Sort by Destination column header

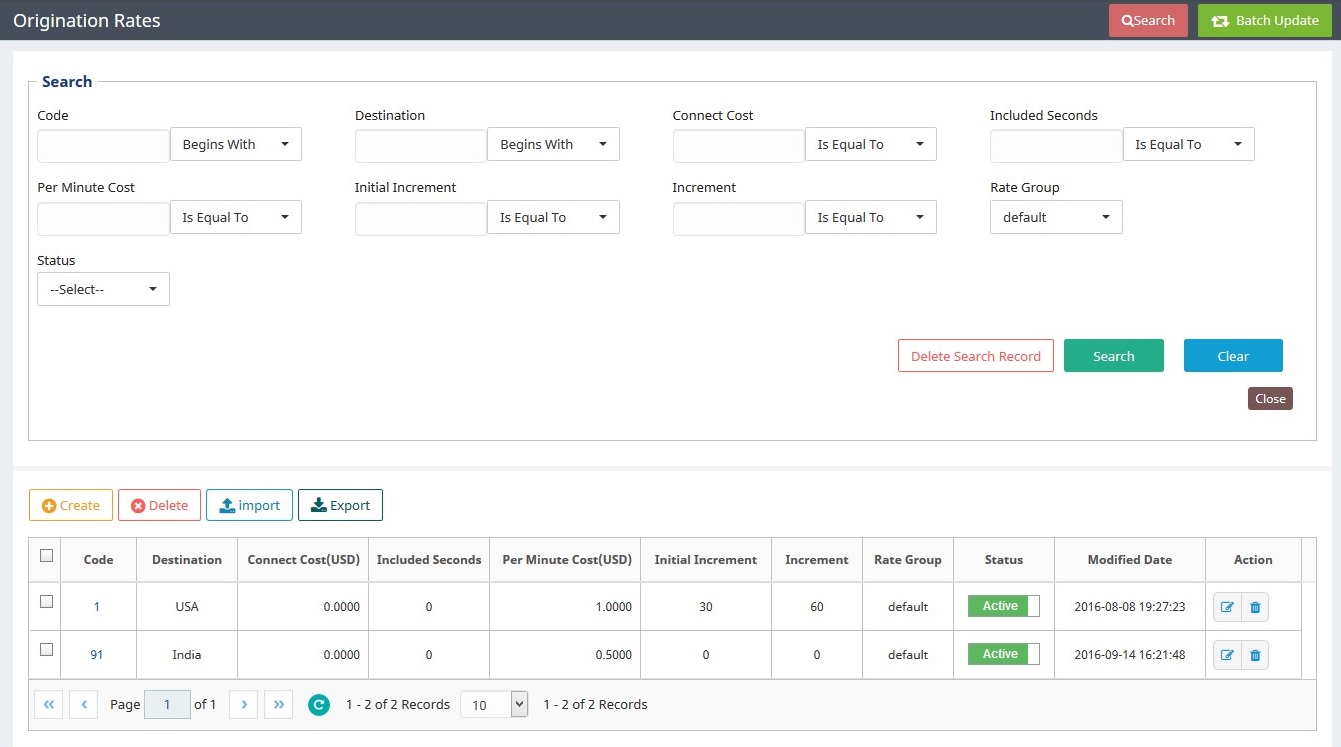click(187, 560)
